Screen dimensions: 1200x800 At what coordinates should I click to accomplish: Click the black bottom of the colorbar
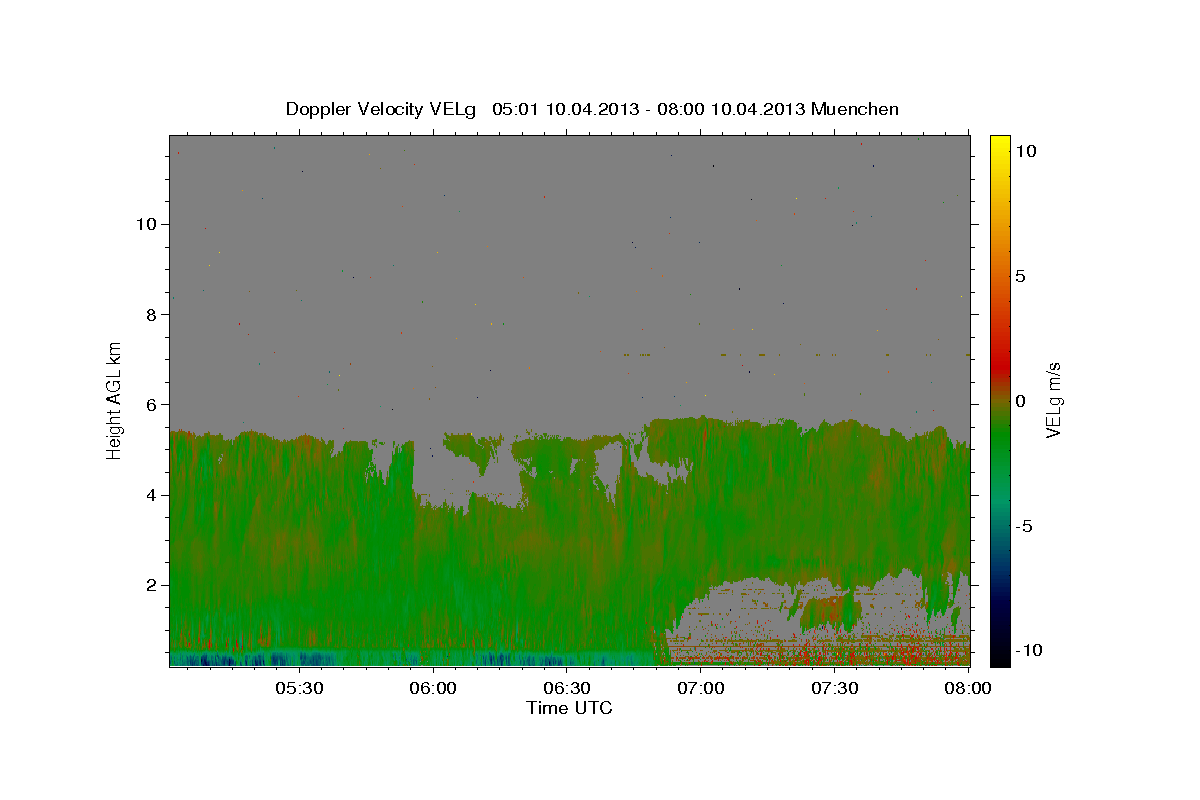[999, 655]
